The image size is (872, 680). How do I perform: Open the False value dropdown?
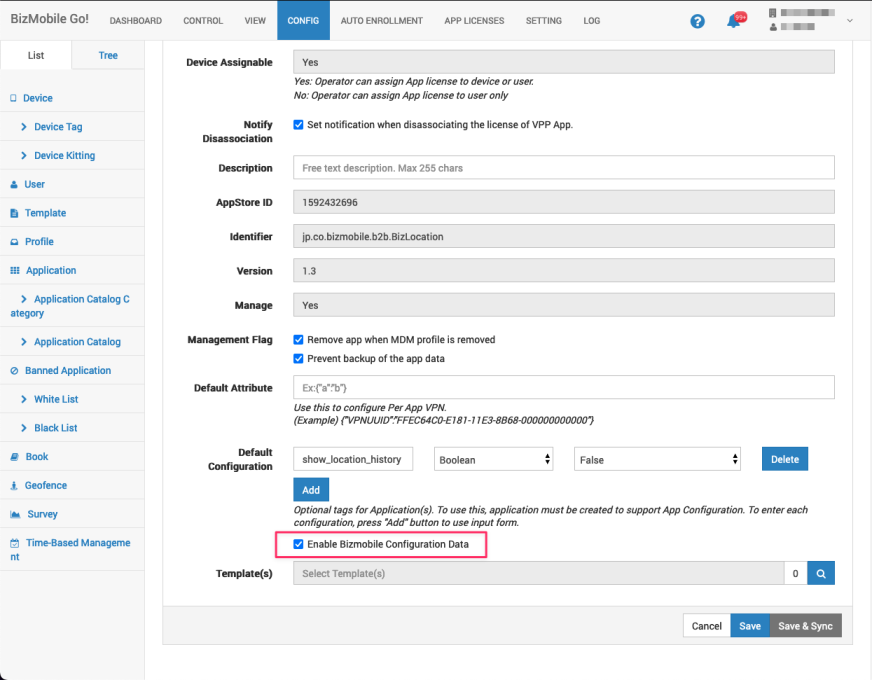click(x=657, y=460)
